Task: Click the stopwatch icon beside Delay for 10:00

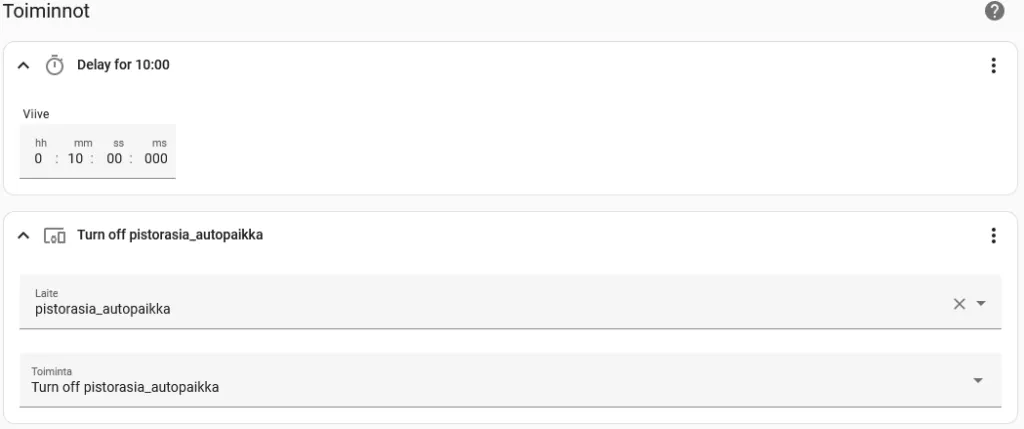Action: pos(54,65)
